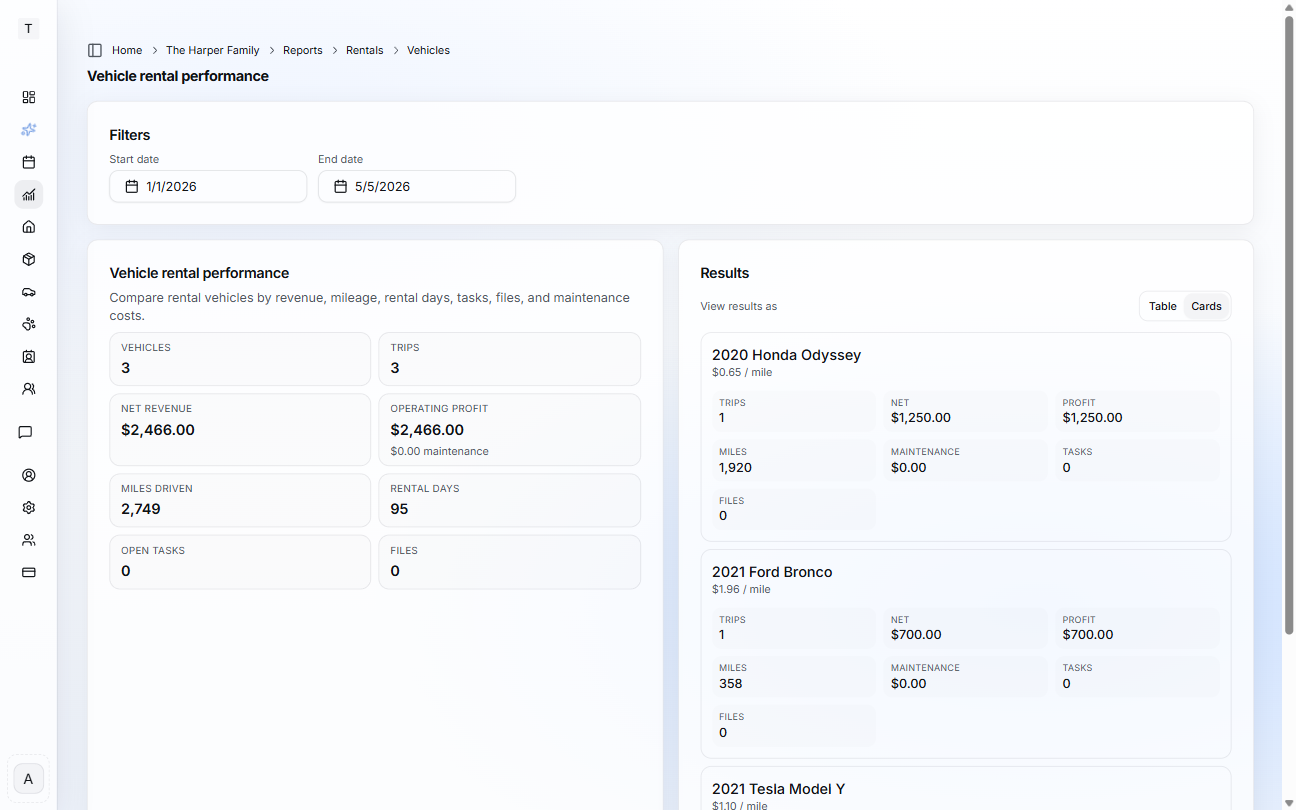
Task: Click the $1.96 / mile rate text
Action: click(741, 589)
